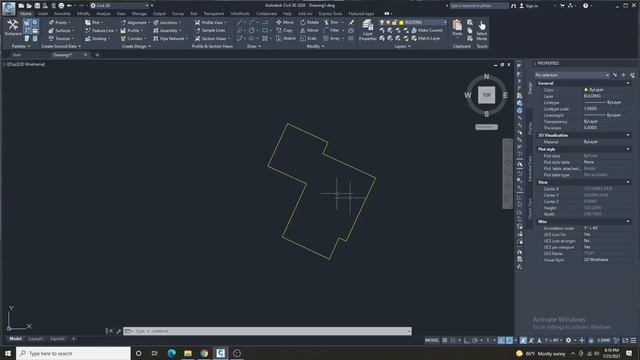
Task: Click the Make Current layer button
Action: point(427,30)
